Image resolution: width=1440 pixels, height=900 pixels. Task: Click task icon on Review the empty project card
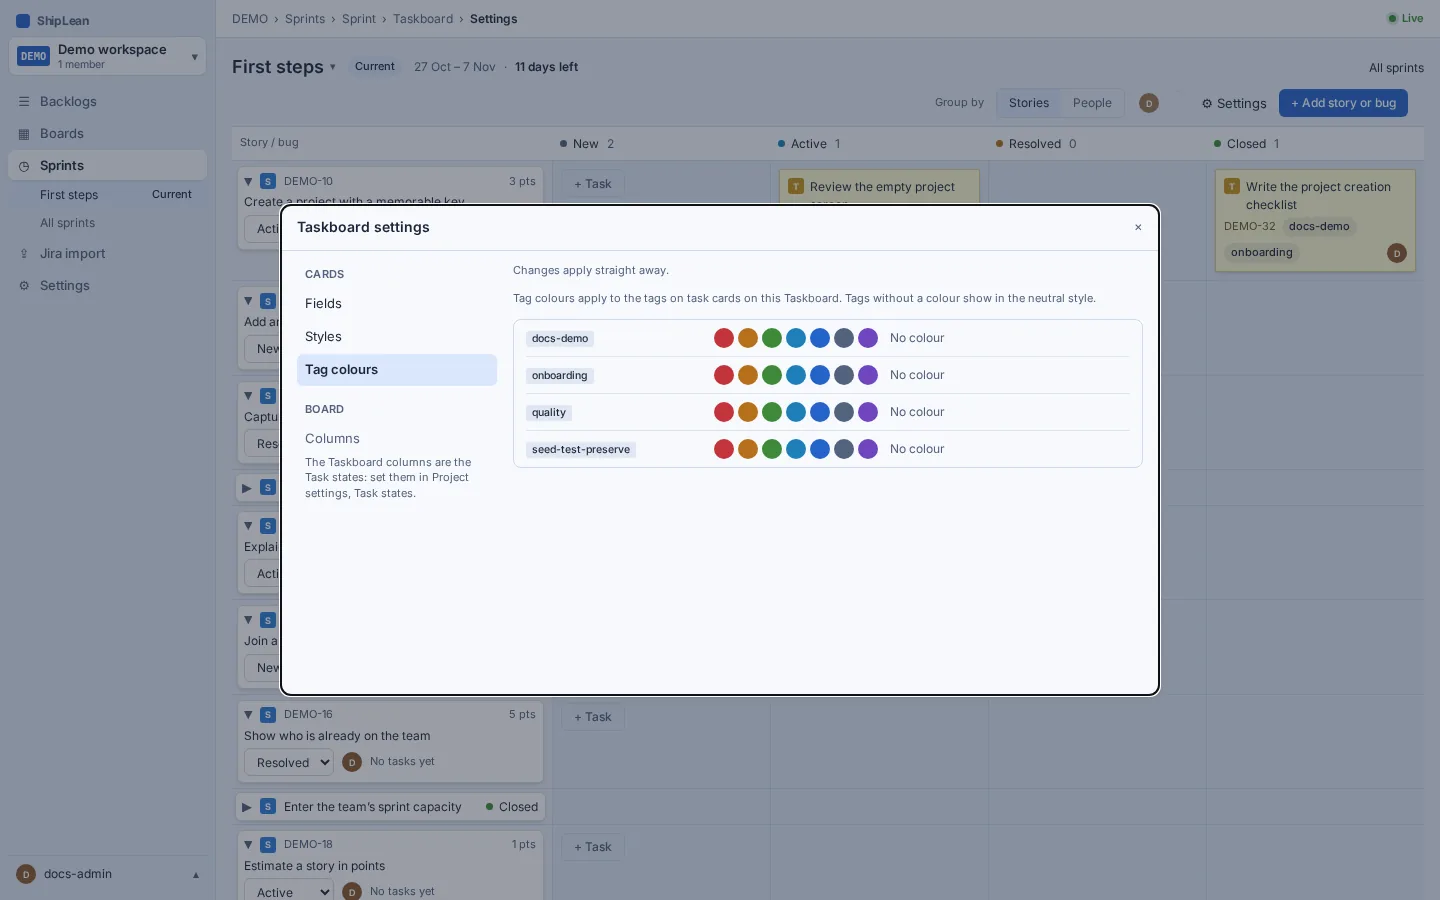point(796,186)
